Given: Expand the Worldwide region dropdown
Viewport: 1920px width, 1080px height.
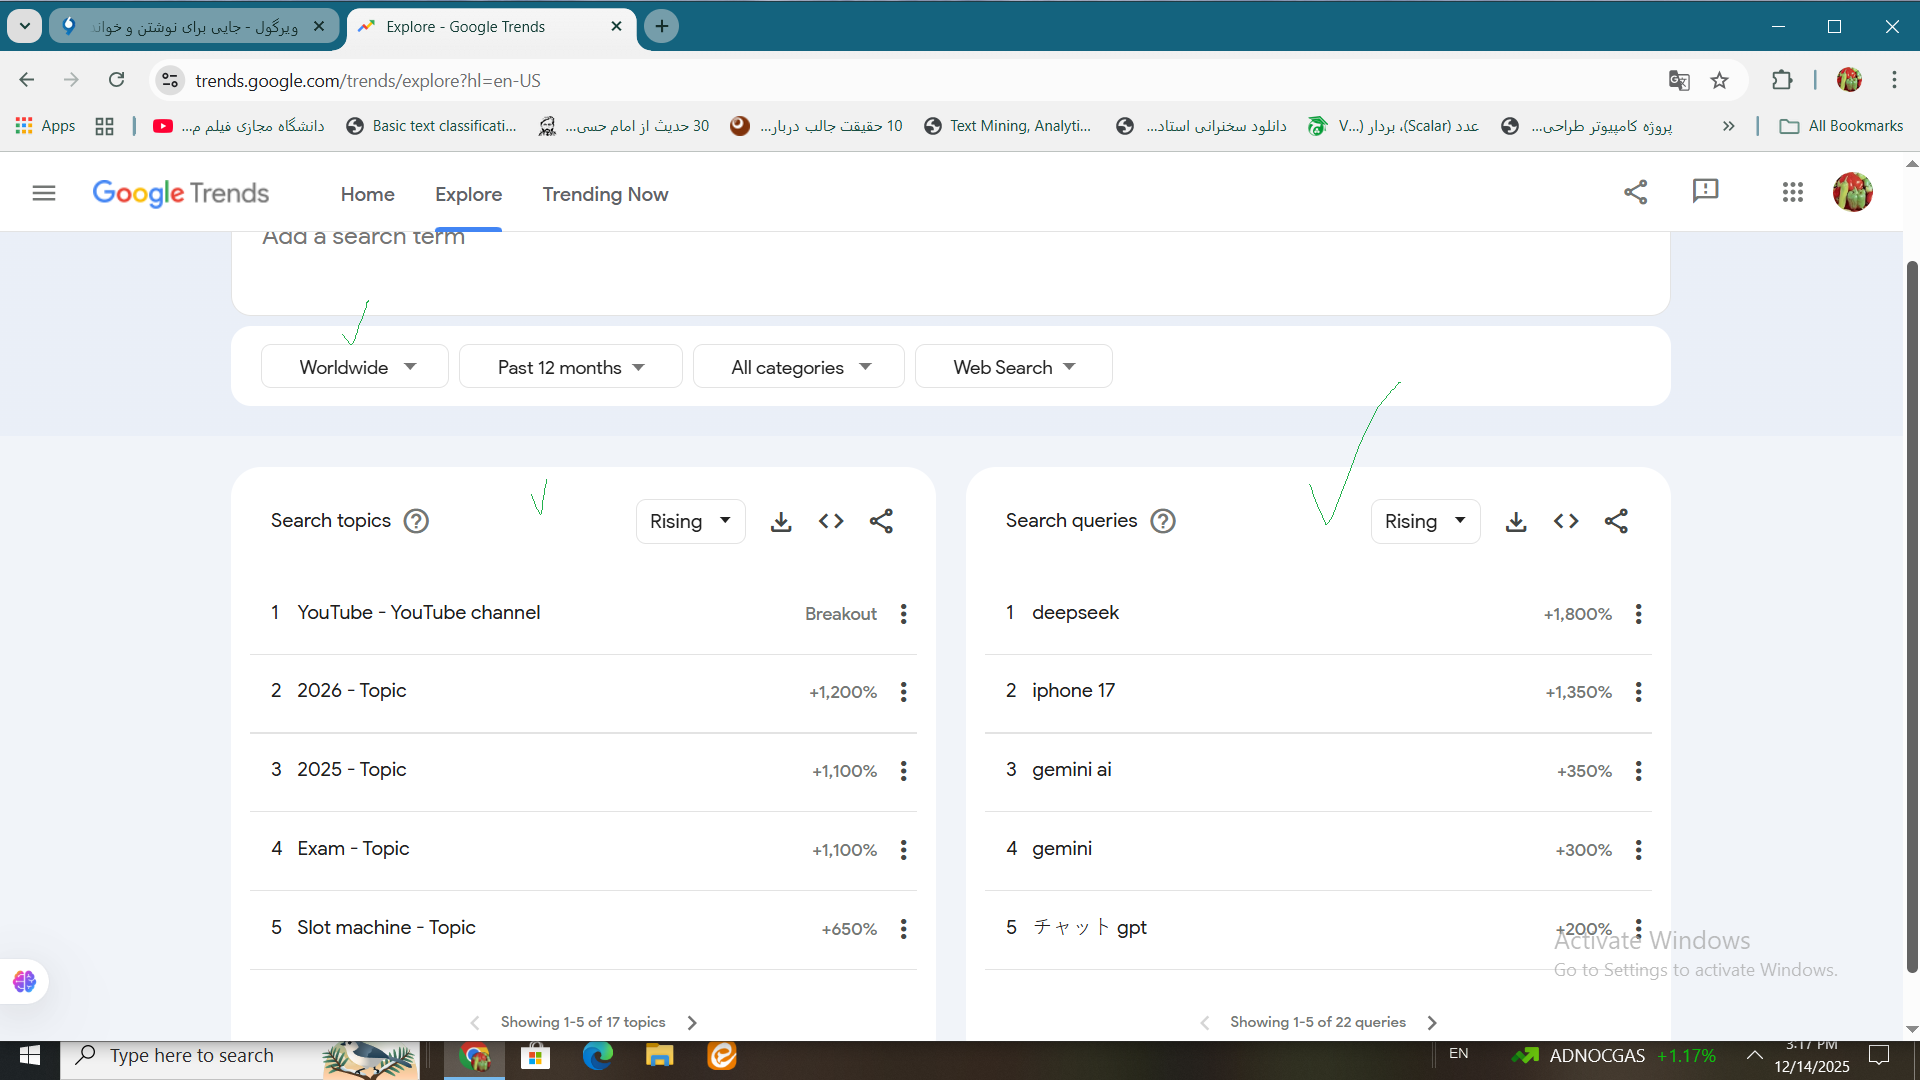Looking at the screenshot, I should 355,367.
